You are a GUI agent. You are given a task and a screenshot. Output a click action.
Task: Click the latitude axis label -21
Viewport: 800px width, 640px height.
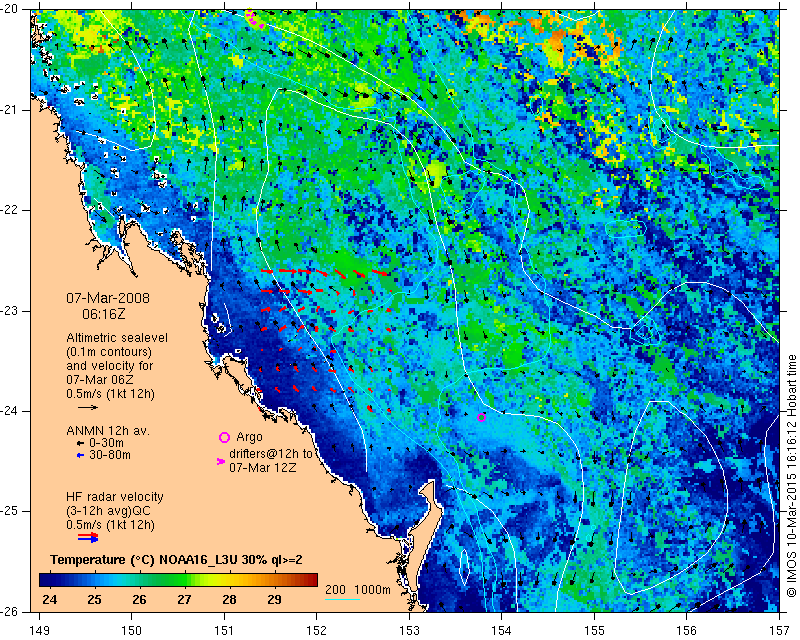[x=11, y=110]
